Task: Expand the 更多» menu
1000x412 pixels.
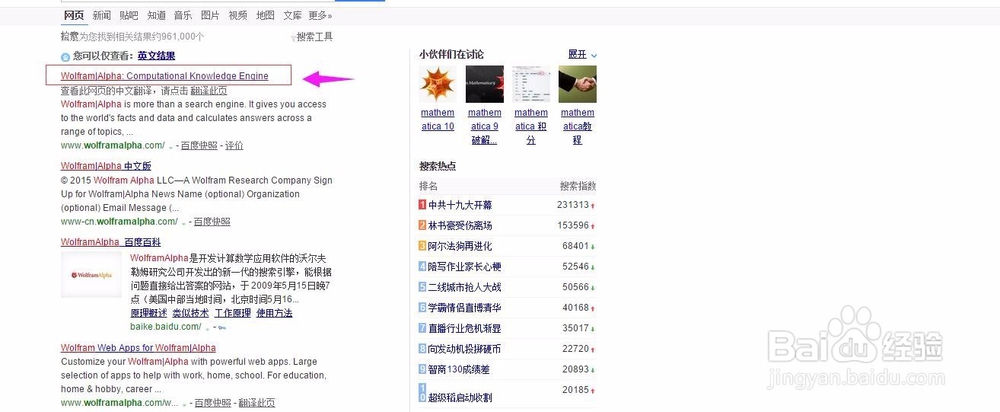Action: coord(320,15)
